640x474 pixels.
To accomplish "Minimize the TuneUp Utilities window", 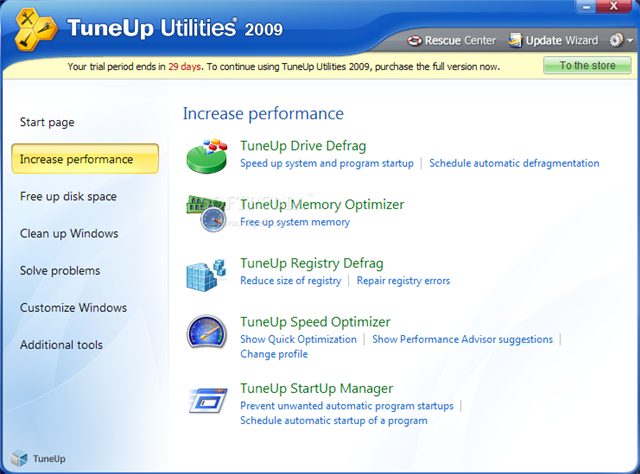I will tap(586, 7).
